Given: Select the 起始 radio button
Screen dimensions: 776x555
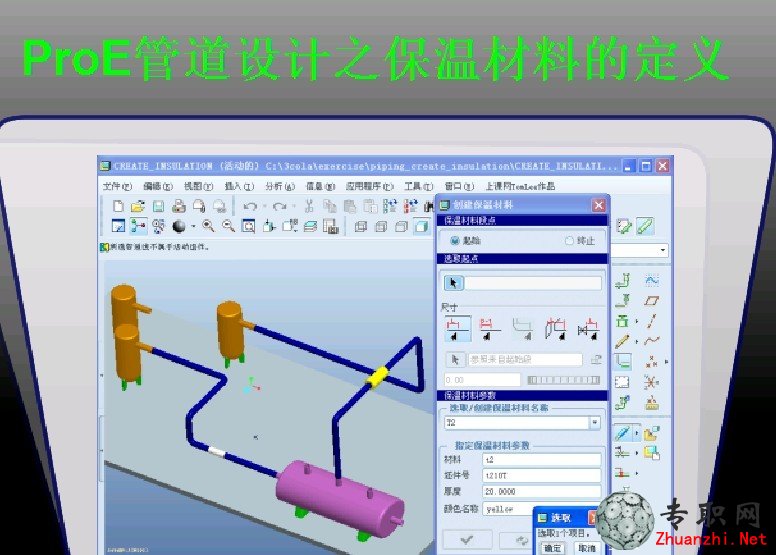Looking at the screenshot, I should 455,241.
